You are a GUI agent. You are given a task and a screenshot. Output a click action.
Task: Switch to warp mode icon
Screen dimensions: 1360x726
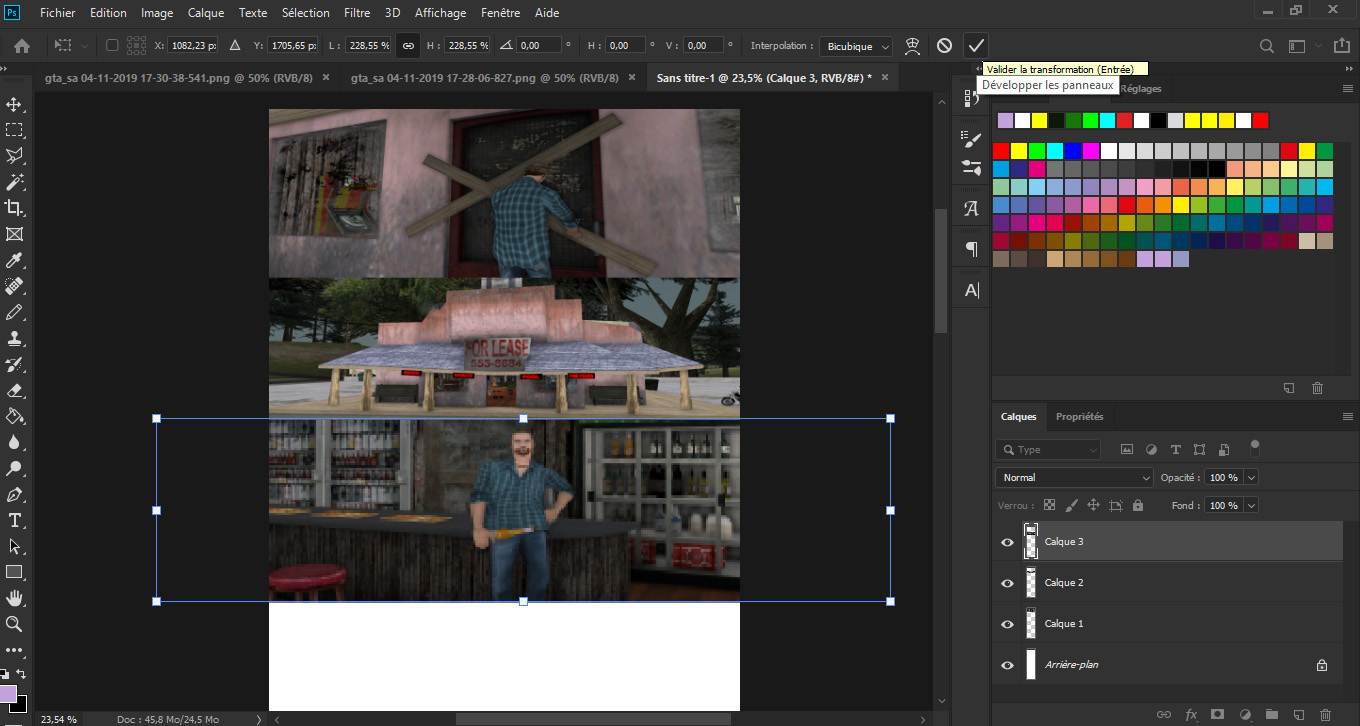[912, 45]
